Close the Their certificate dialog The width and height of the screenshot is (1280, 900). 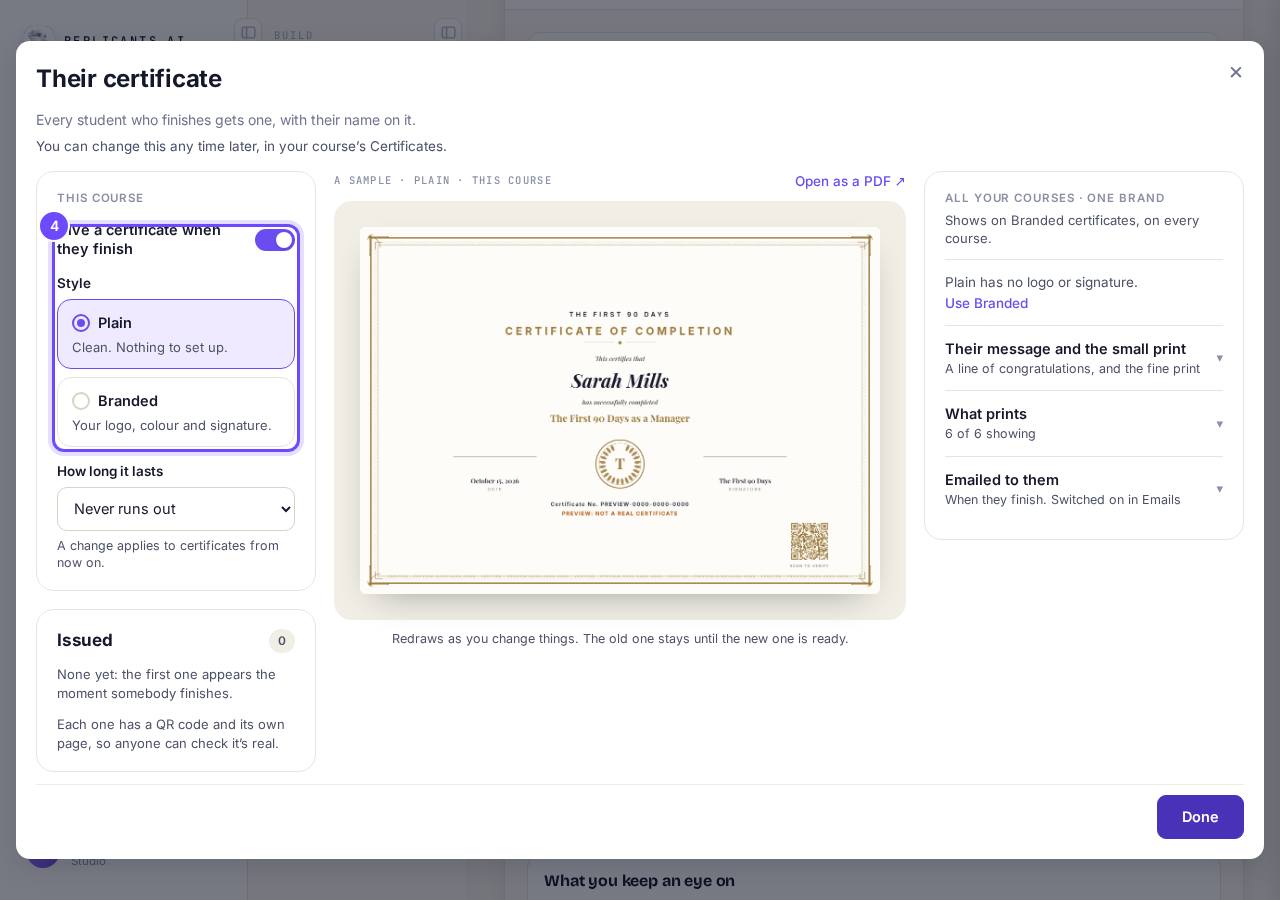[1236, 72]
